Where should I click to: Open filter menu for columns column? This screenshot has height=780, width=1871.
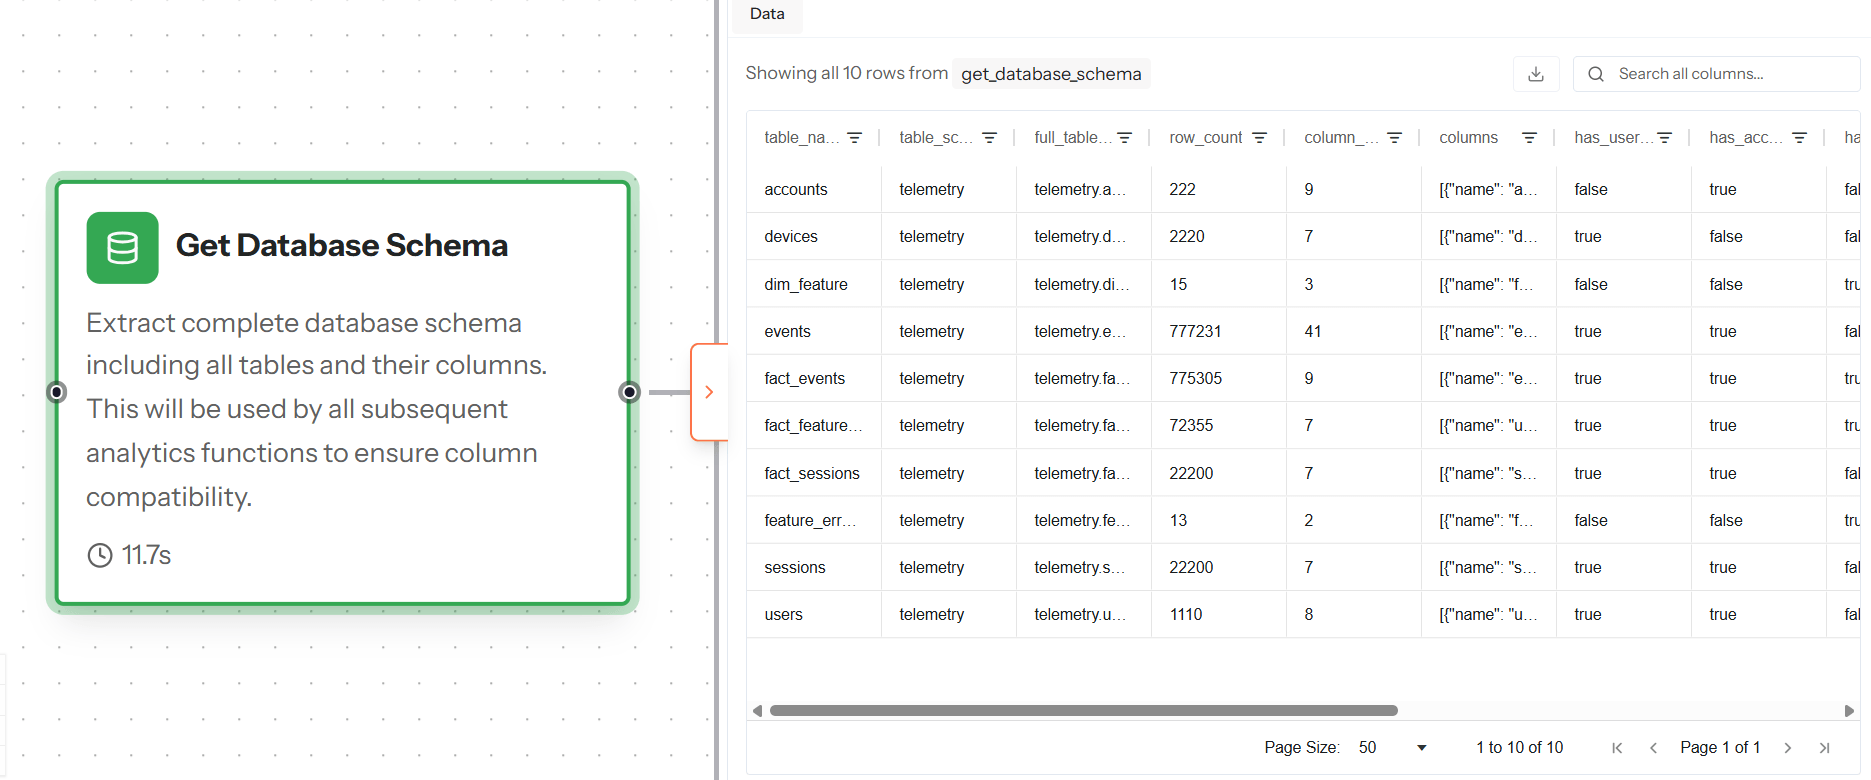(1529, 138)
